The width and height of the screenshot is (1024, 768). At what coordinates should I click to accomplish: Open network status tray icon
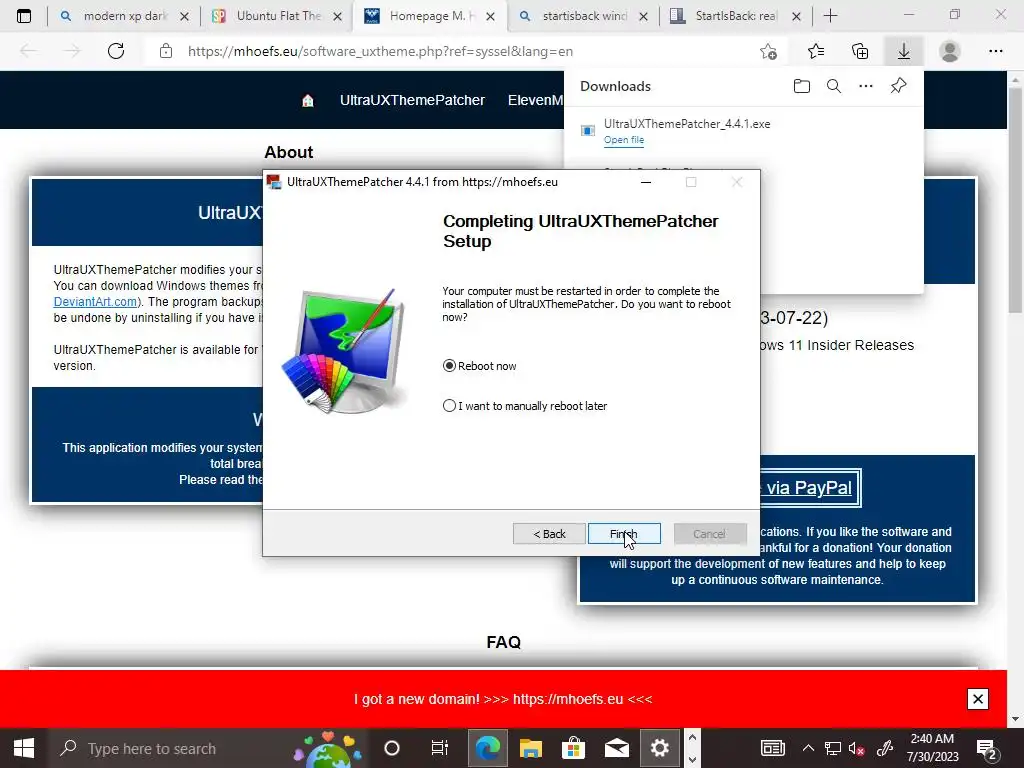(x=833, y=748)
